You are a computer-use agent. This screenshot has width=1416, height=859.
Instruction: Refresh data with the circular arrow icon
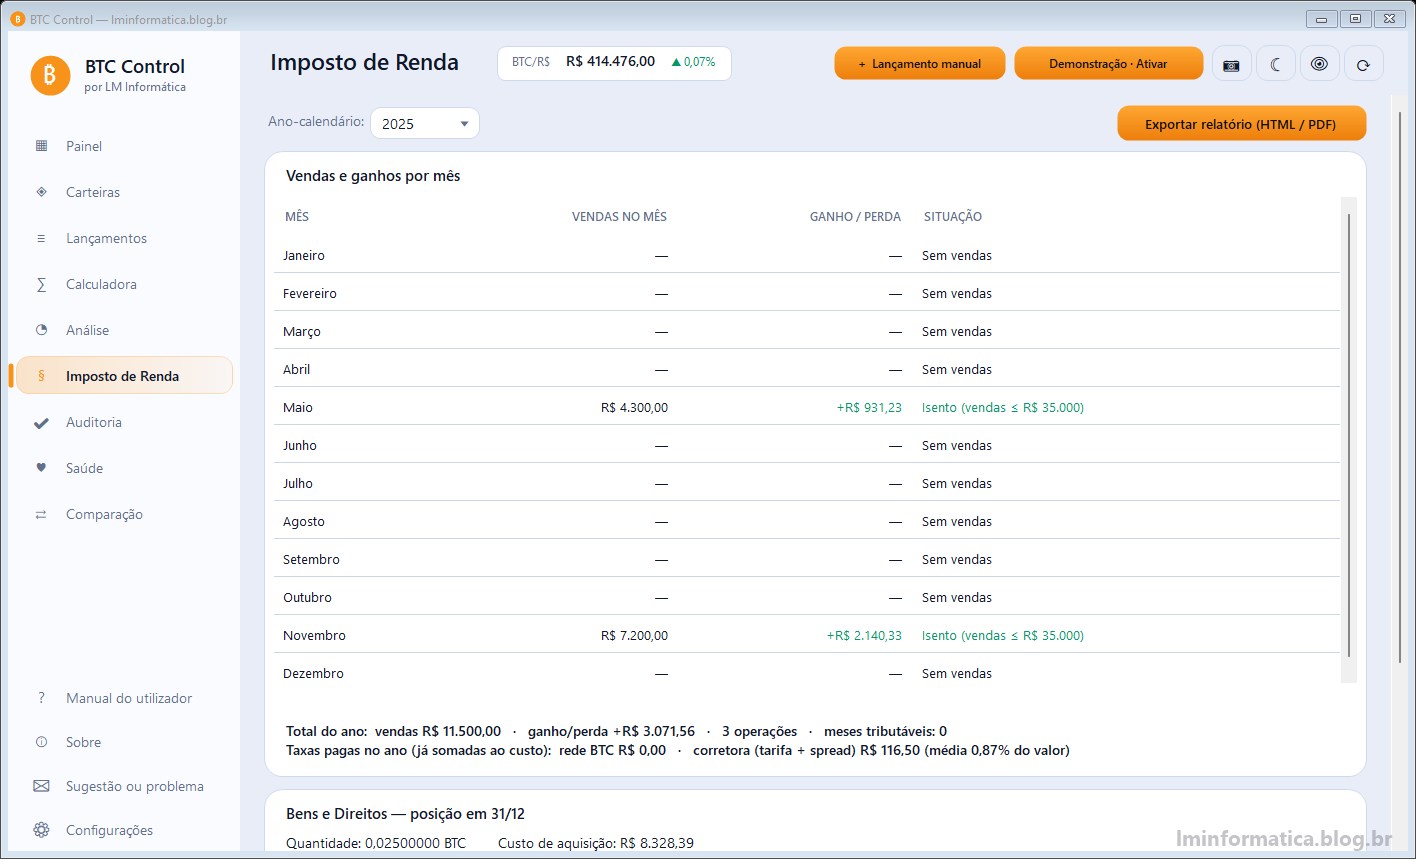tap(1364, 64)
